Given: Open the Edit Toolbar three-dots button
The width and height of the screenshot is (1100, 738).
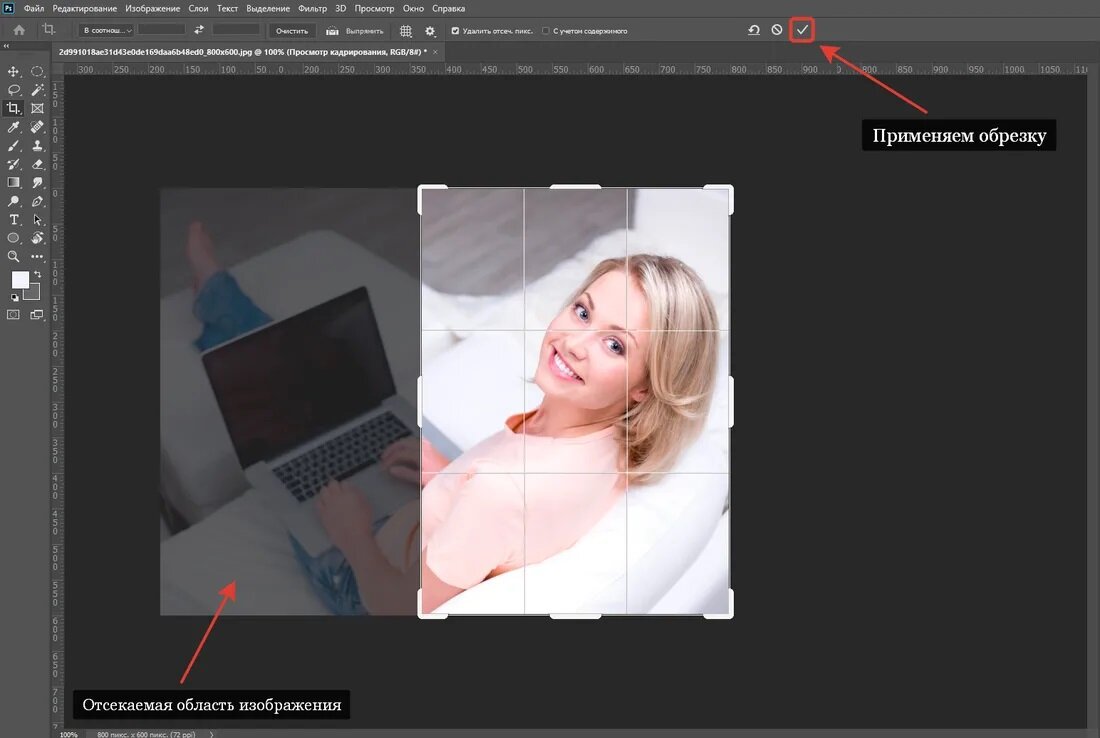Looking at the screenshot, I should point(37,257).
